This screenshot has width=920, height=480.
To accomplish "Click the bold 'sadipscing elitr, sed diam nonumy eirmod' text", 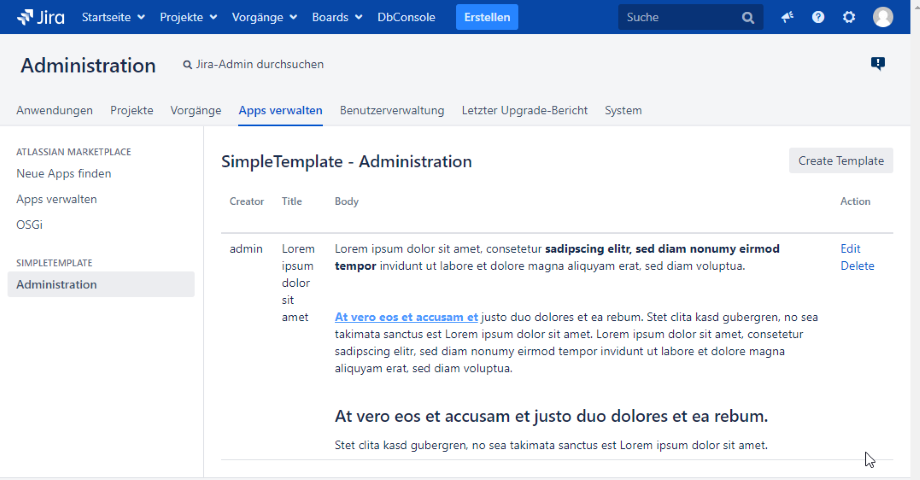I will (x=662, y=249).
